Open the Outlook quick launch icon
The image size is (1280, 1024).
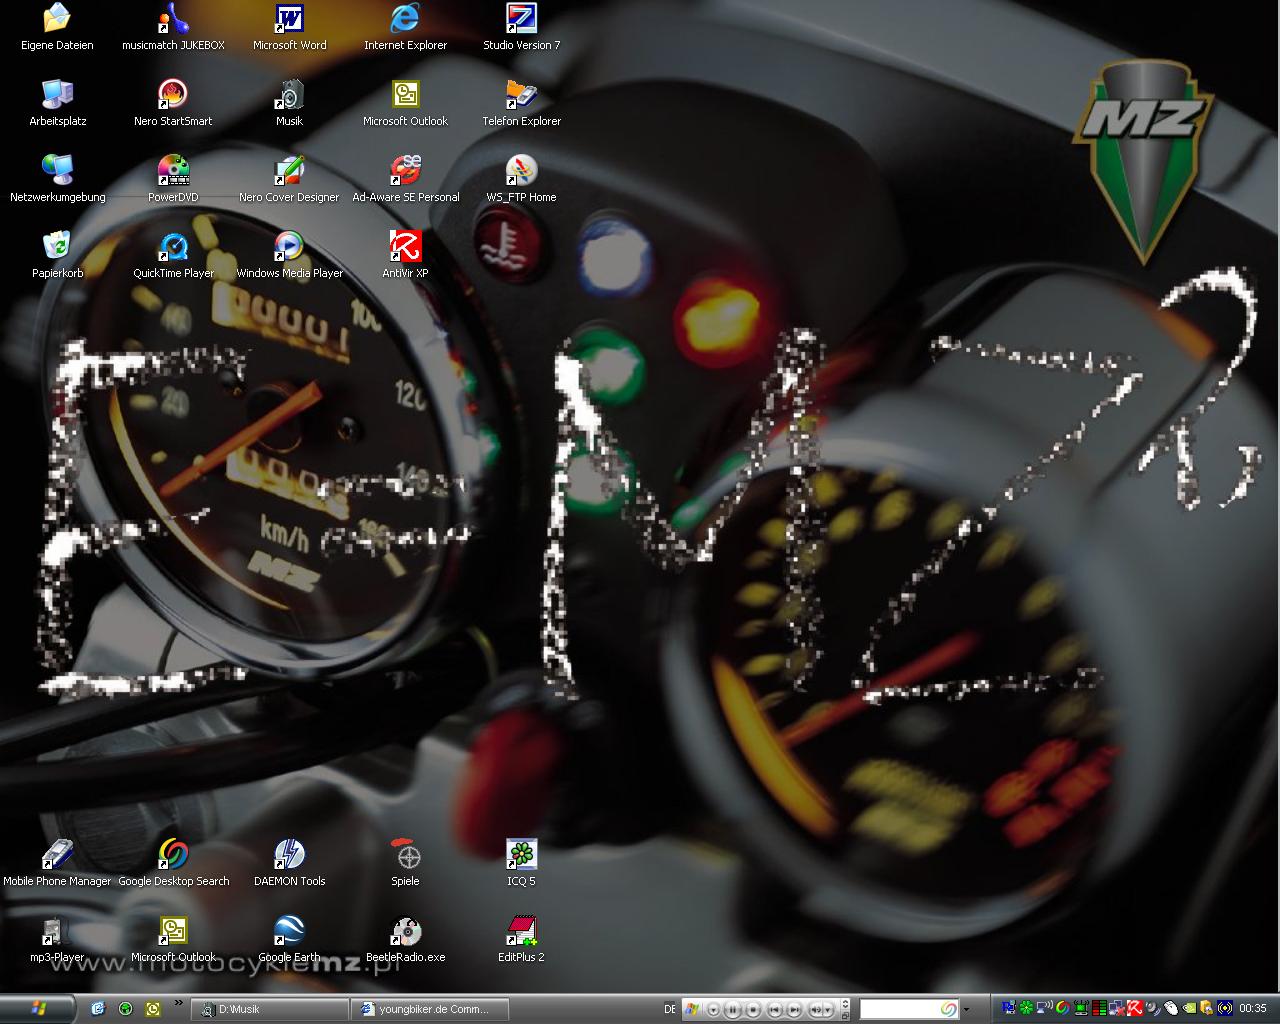153,1009
